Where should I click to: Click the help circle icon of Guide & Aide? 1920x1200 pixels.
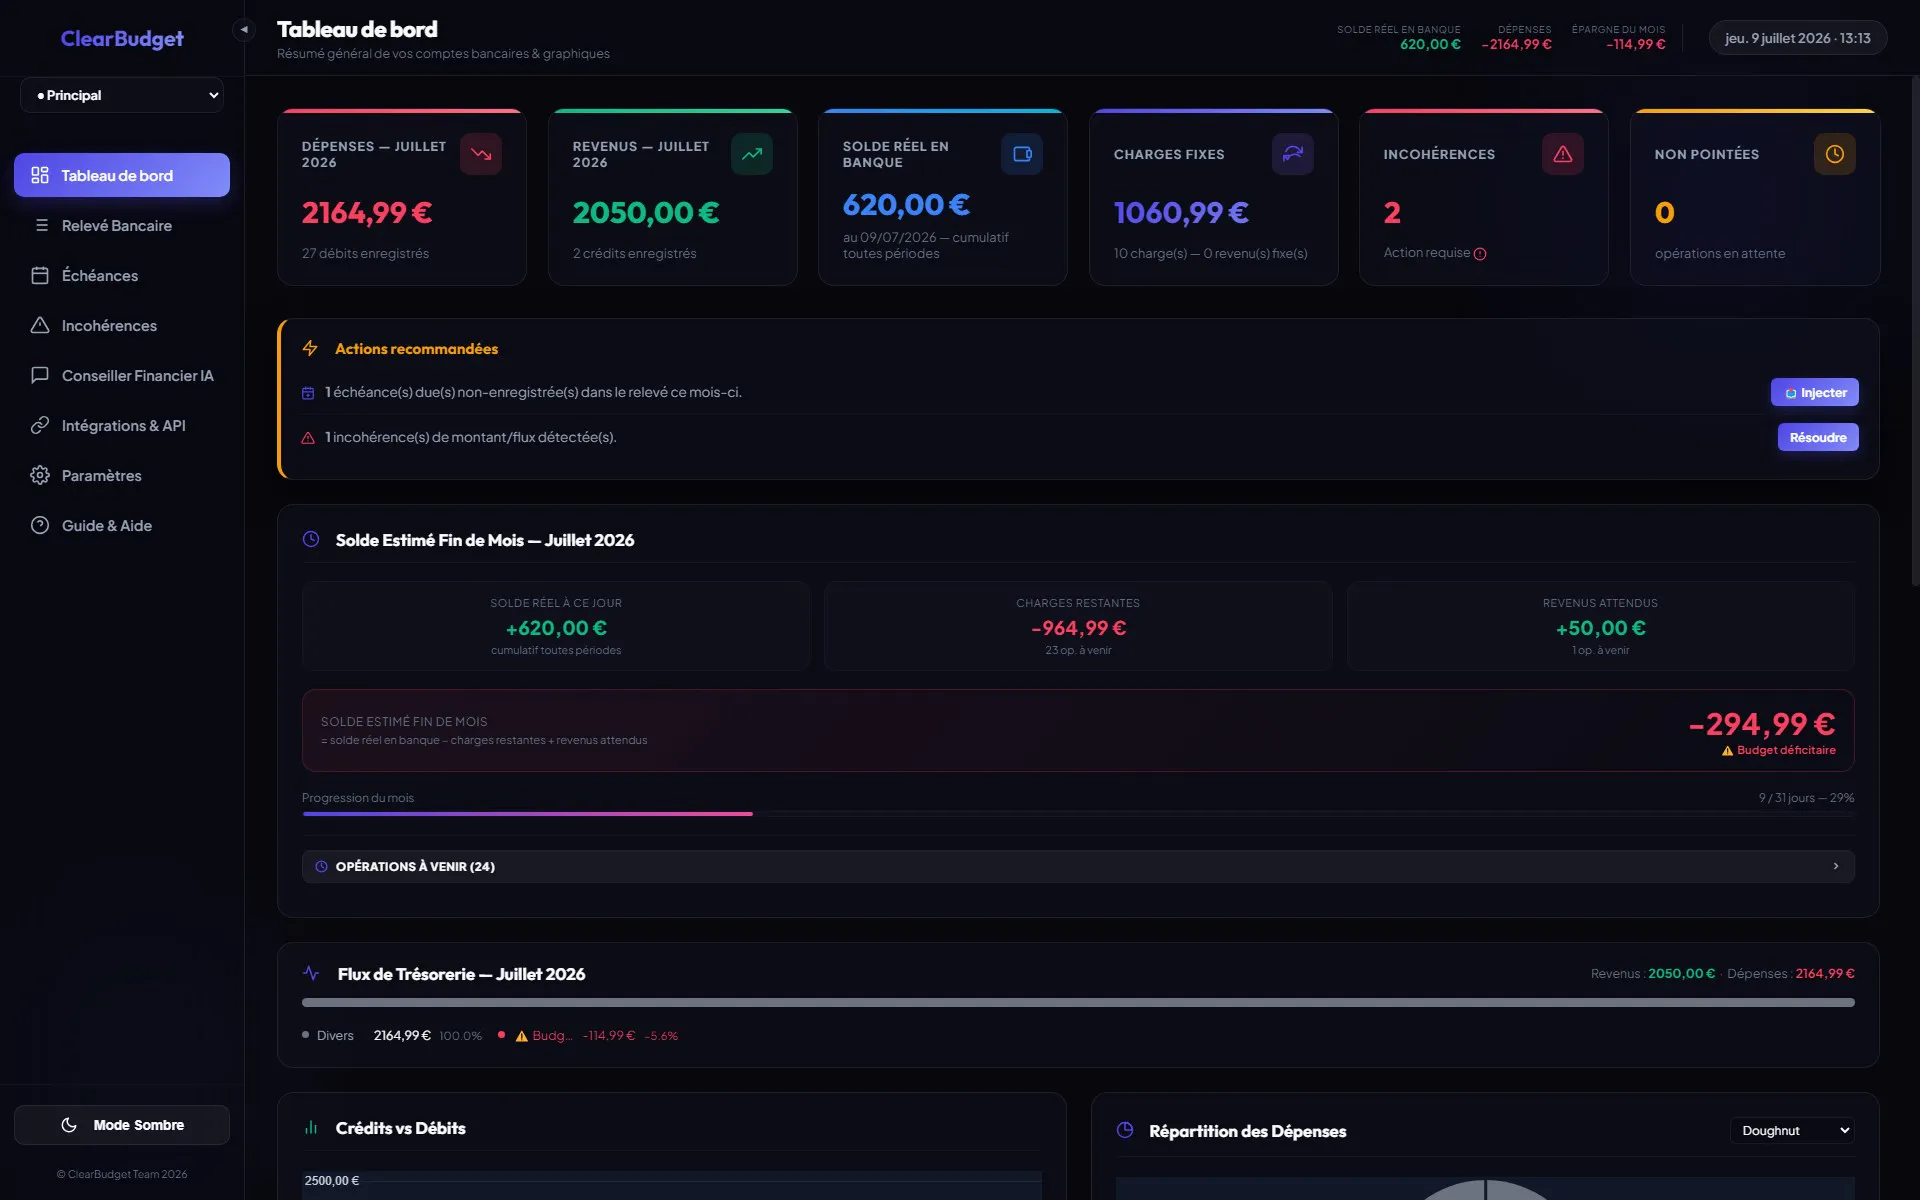click(40, 525)
